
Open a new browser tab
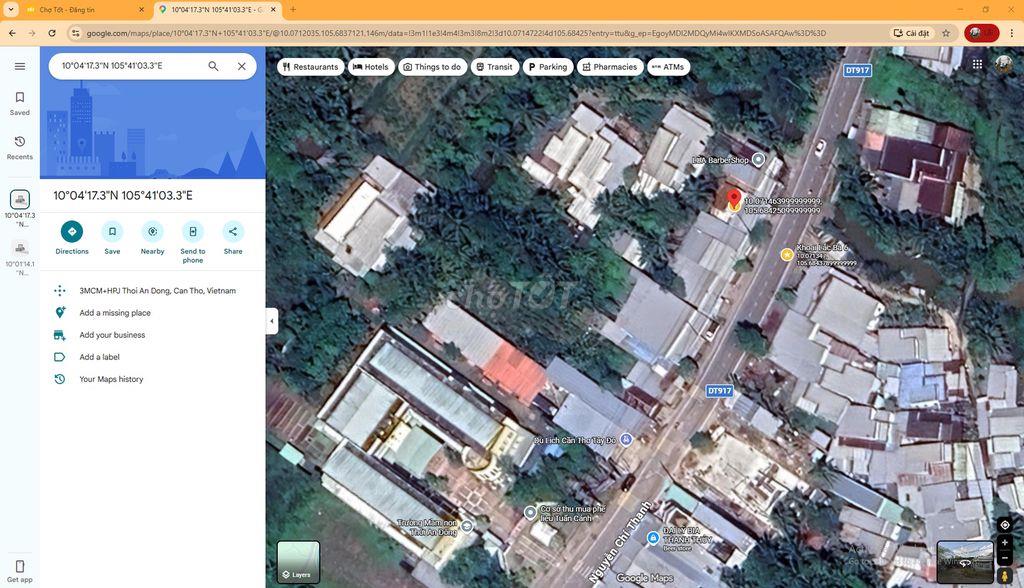point(293,10)
